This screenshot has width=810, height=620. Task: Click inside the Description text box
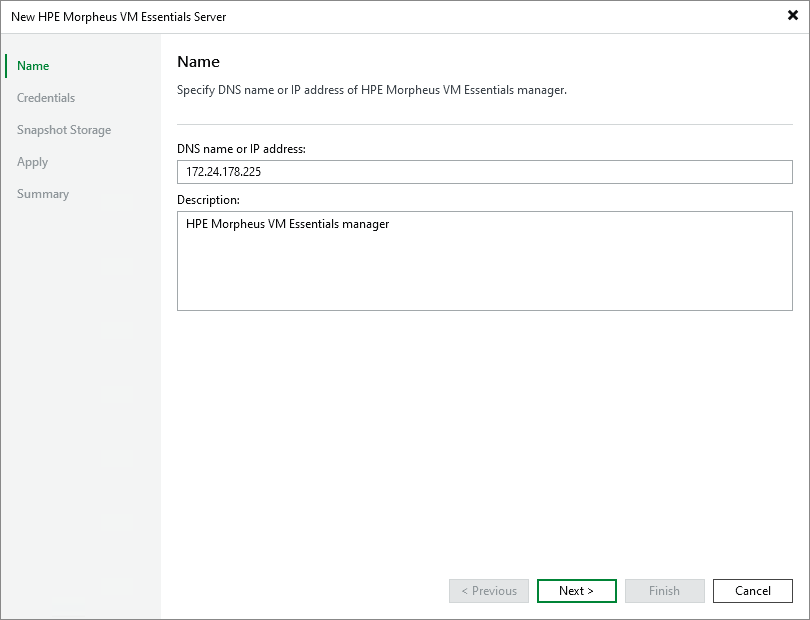[485, 260]
